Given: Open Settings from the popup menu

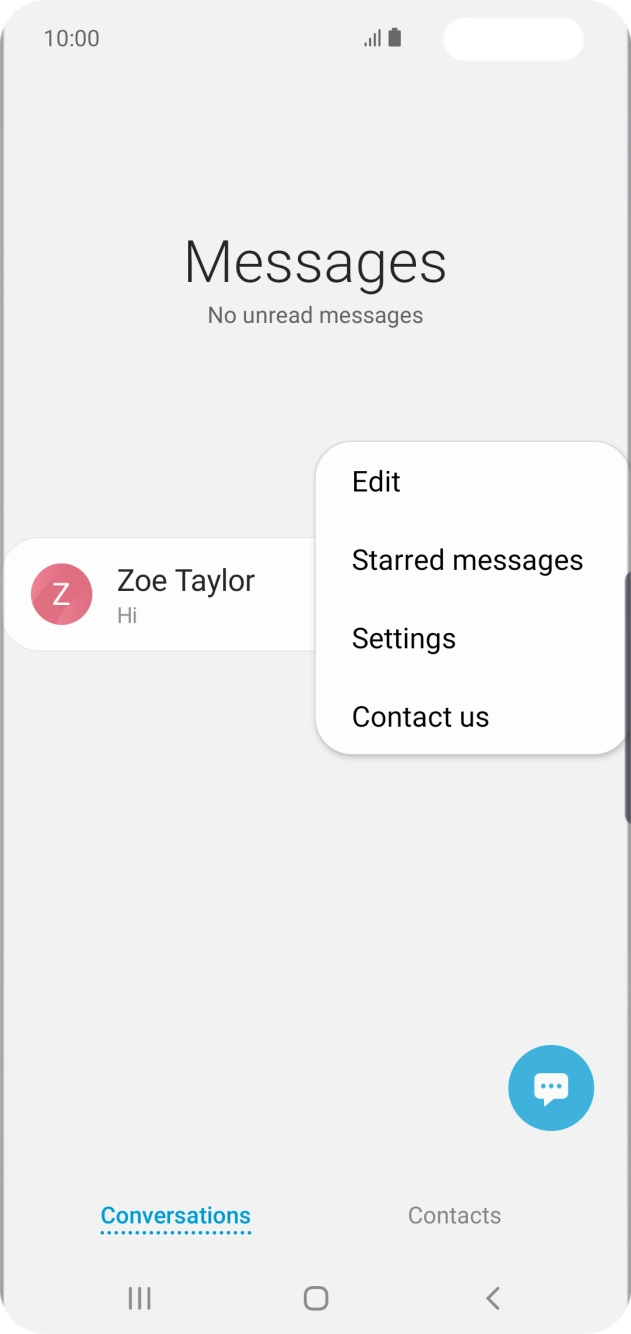Looking at the screenshot, I should (403, 639).
